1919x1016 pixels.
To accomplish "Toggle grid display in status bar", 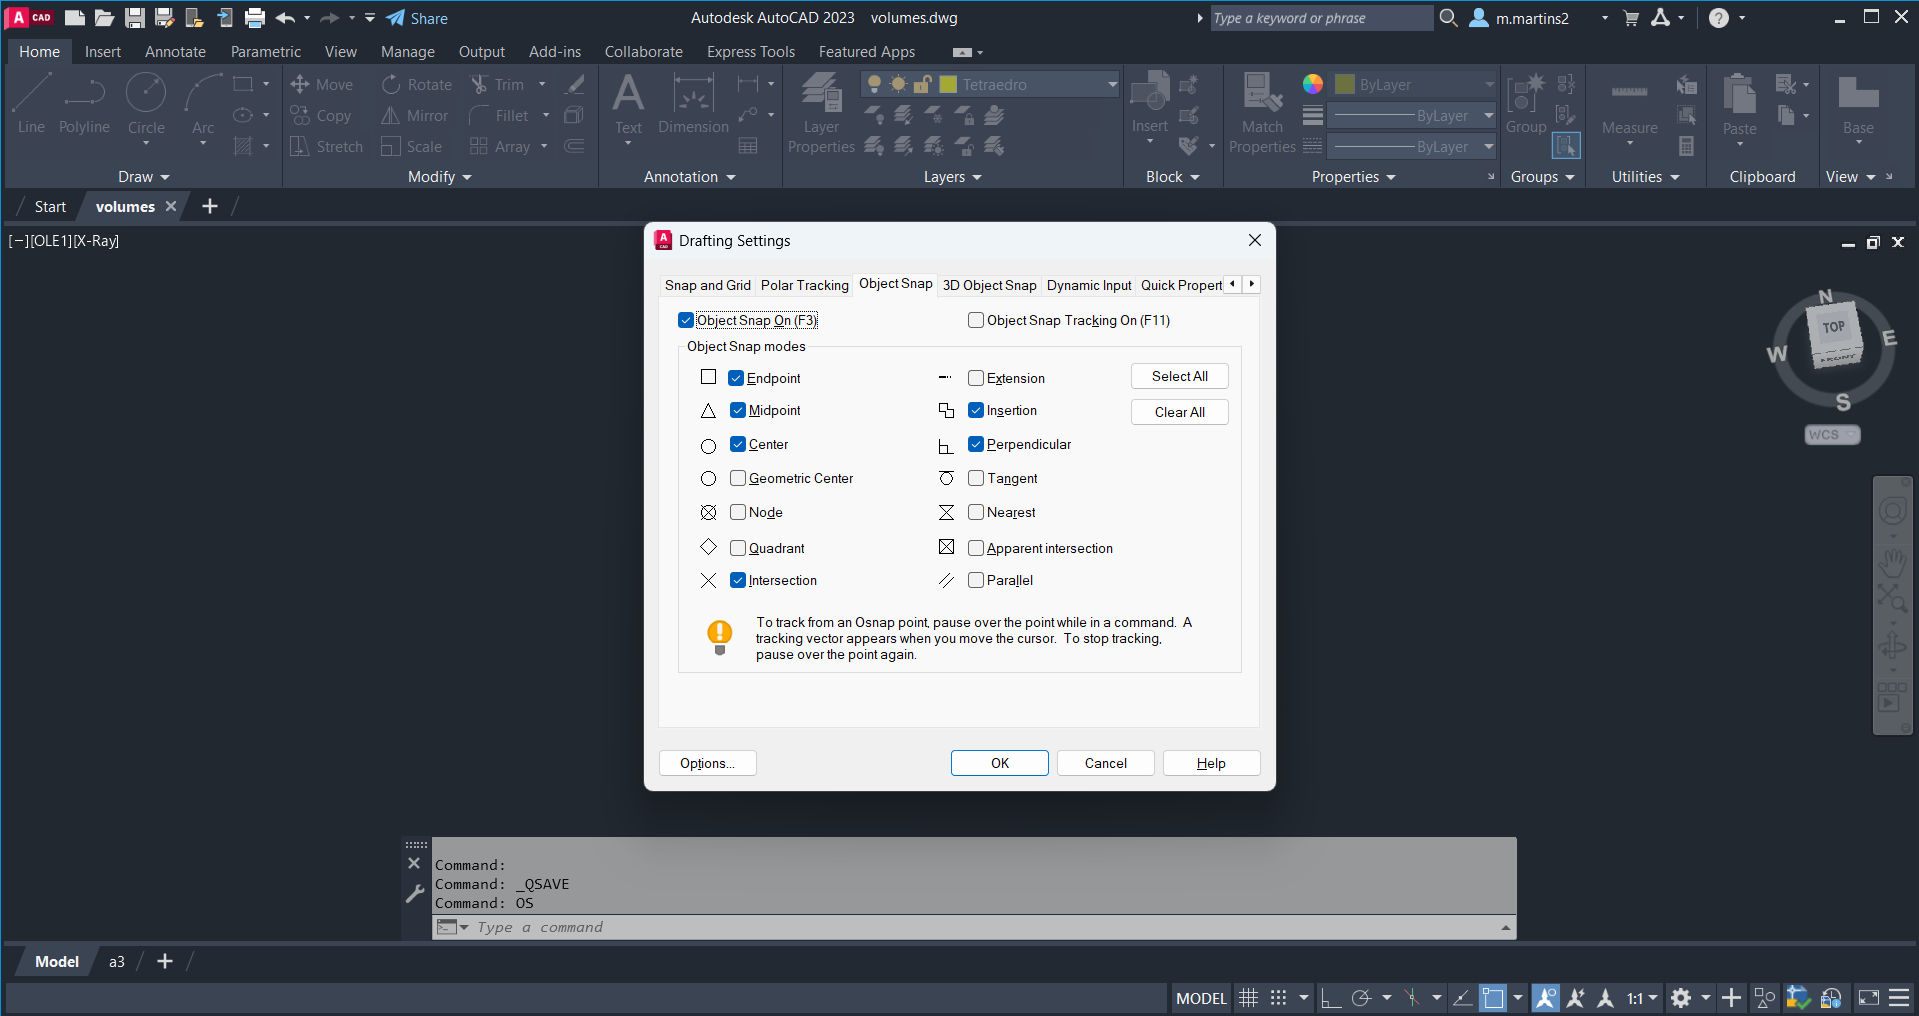I will tap(1248, 998).
